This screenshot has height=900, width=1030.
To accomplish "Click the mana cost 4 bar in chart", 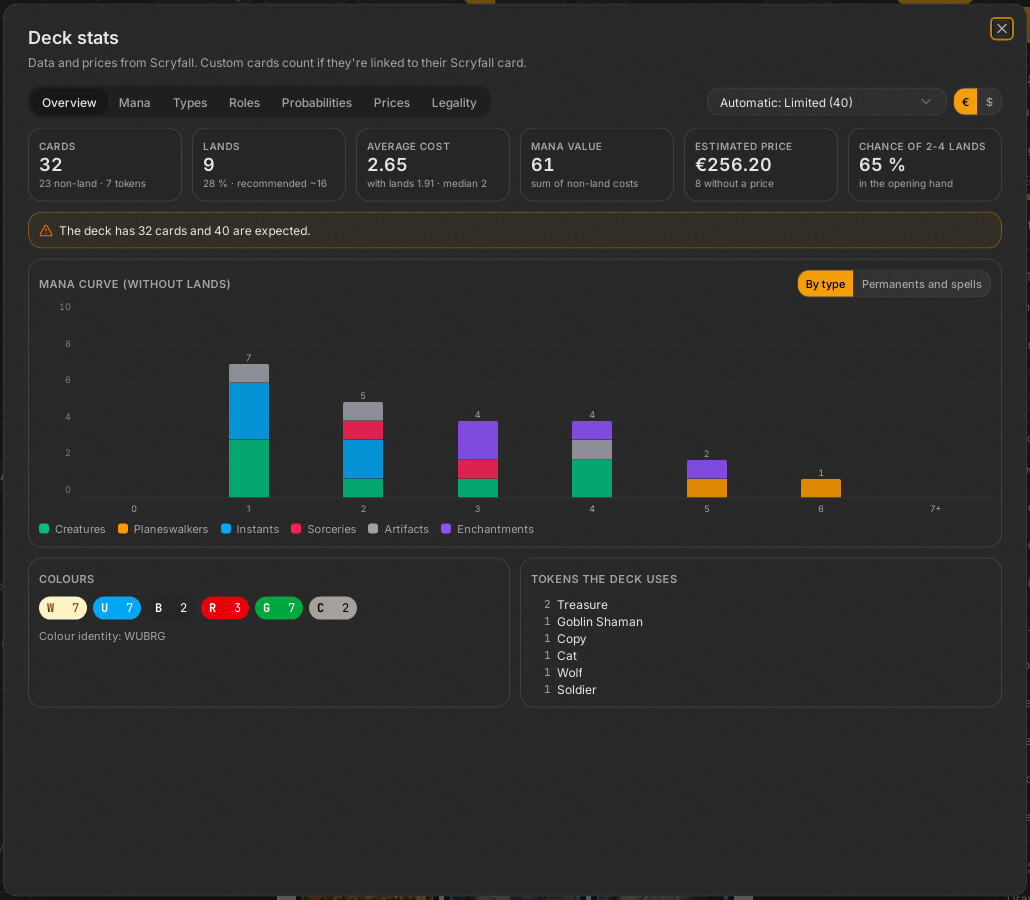I will [x=592, y=459].
